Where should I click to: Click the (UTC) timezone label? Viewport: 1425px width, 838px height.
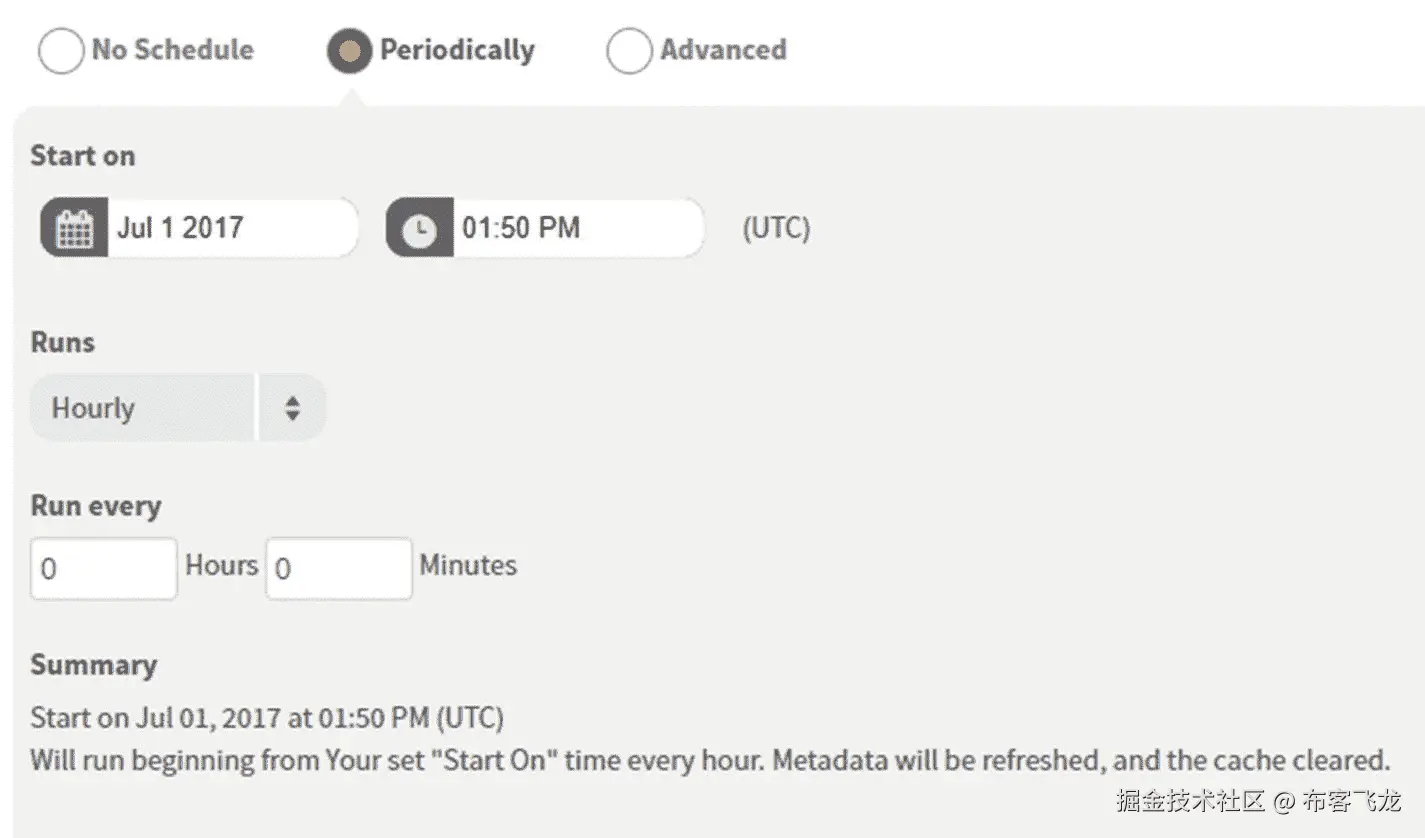pos(776,228)
